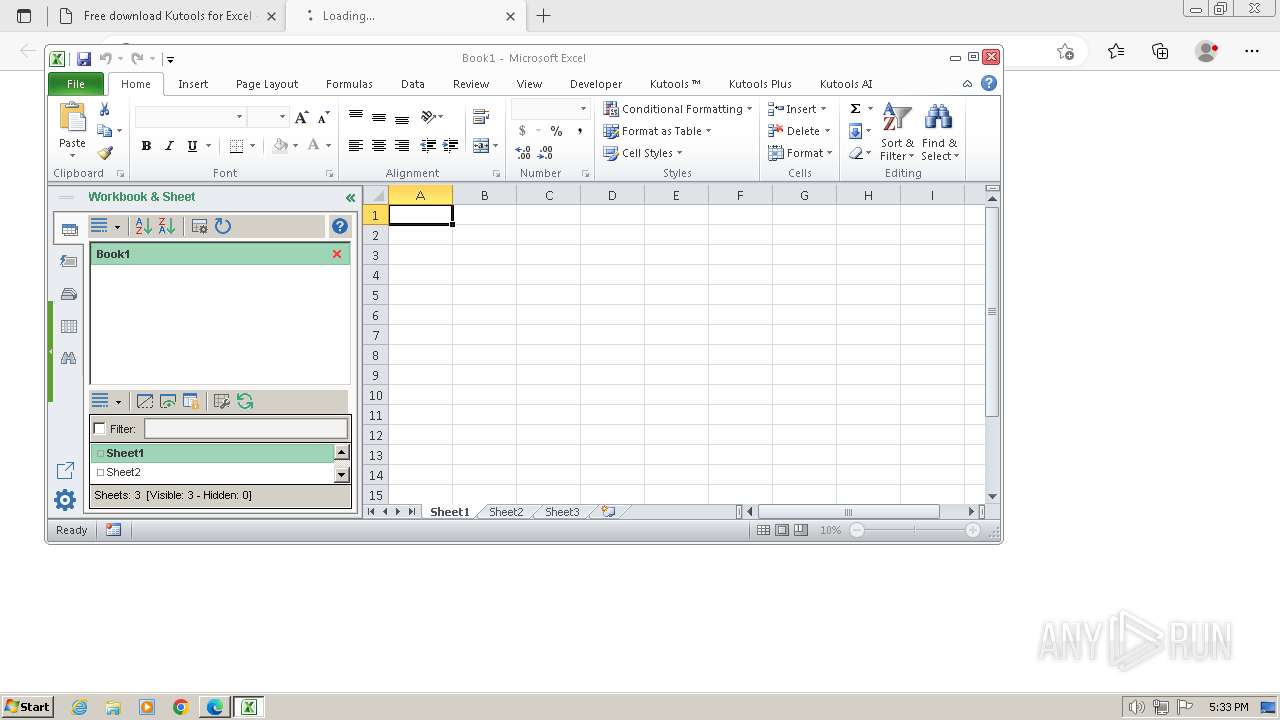Center text horizontally in cell

[378, 146]
